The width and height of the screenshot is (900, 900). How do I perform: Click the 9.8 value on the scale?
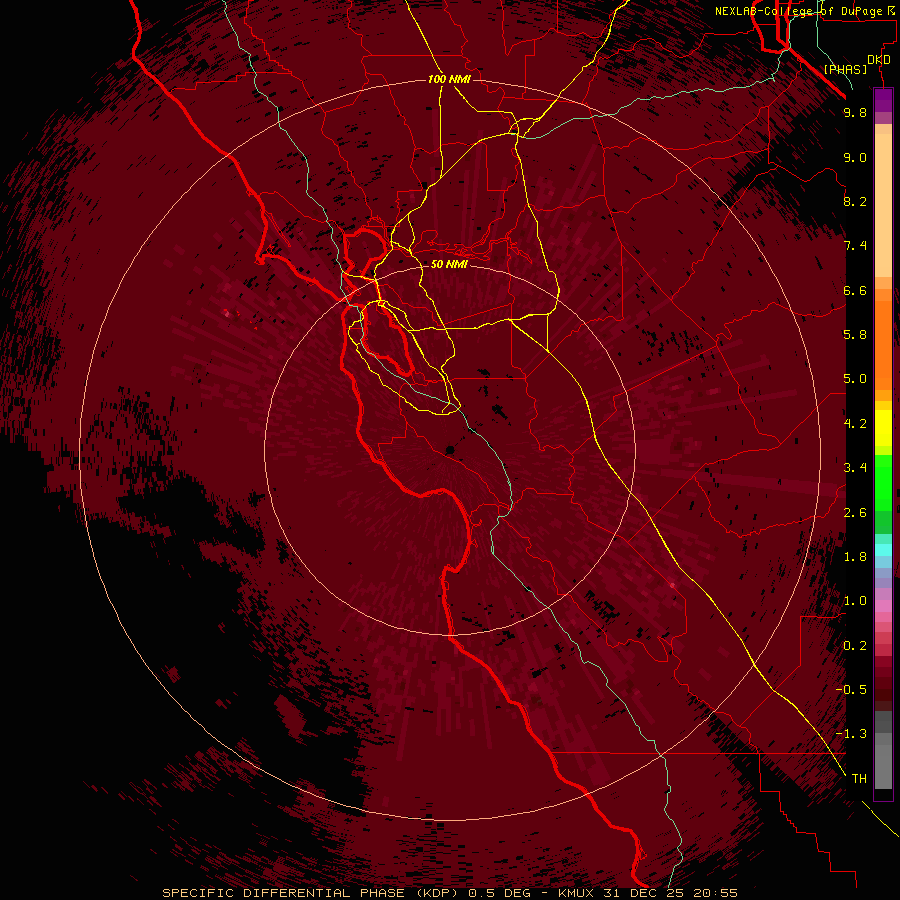click(x=855, y=112)
